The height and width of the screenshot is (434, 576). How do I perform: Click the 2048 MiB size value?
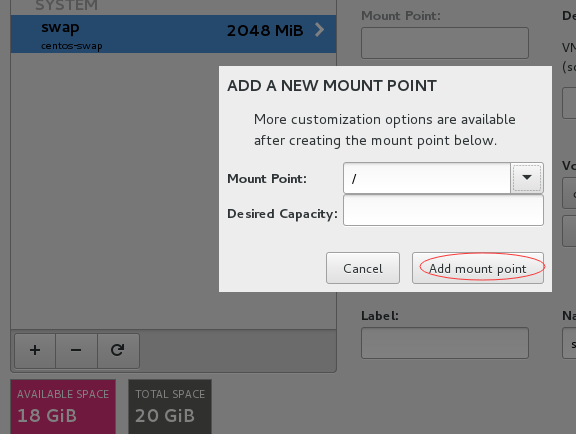265,31
